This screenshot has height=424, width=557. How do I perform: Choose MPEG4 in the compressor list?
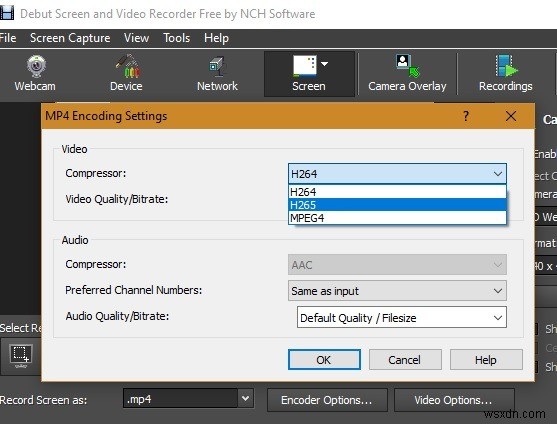(397, 218)
